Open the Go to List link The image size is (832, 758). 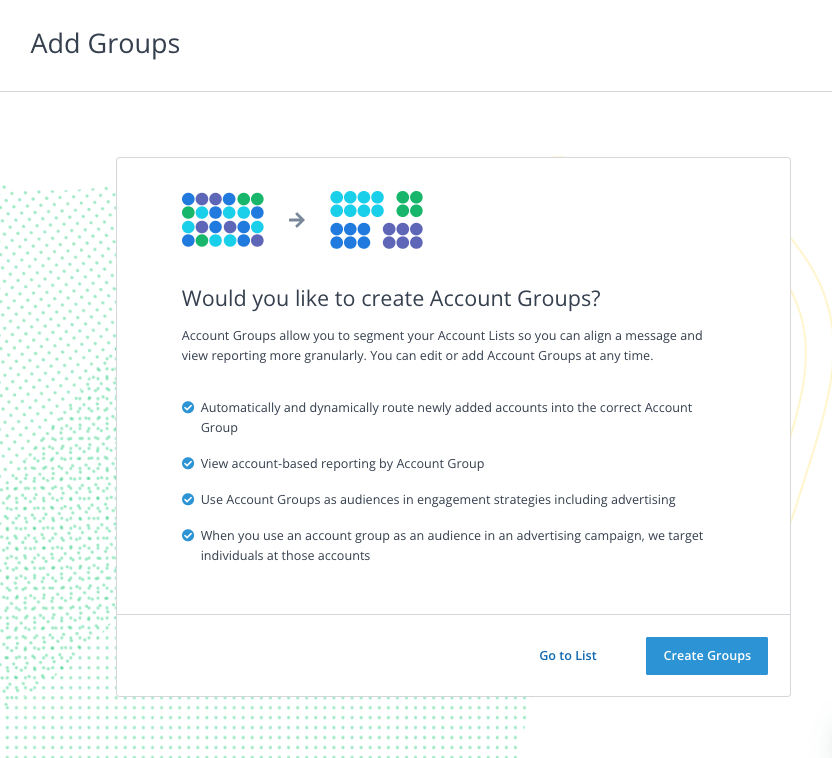(567, 656)
